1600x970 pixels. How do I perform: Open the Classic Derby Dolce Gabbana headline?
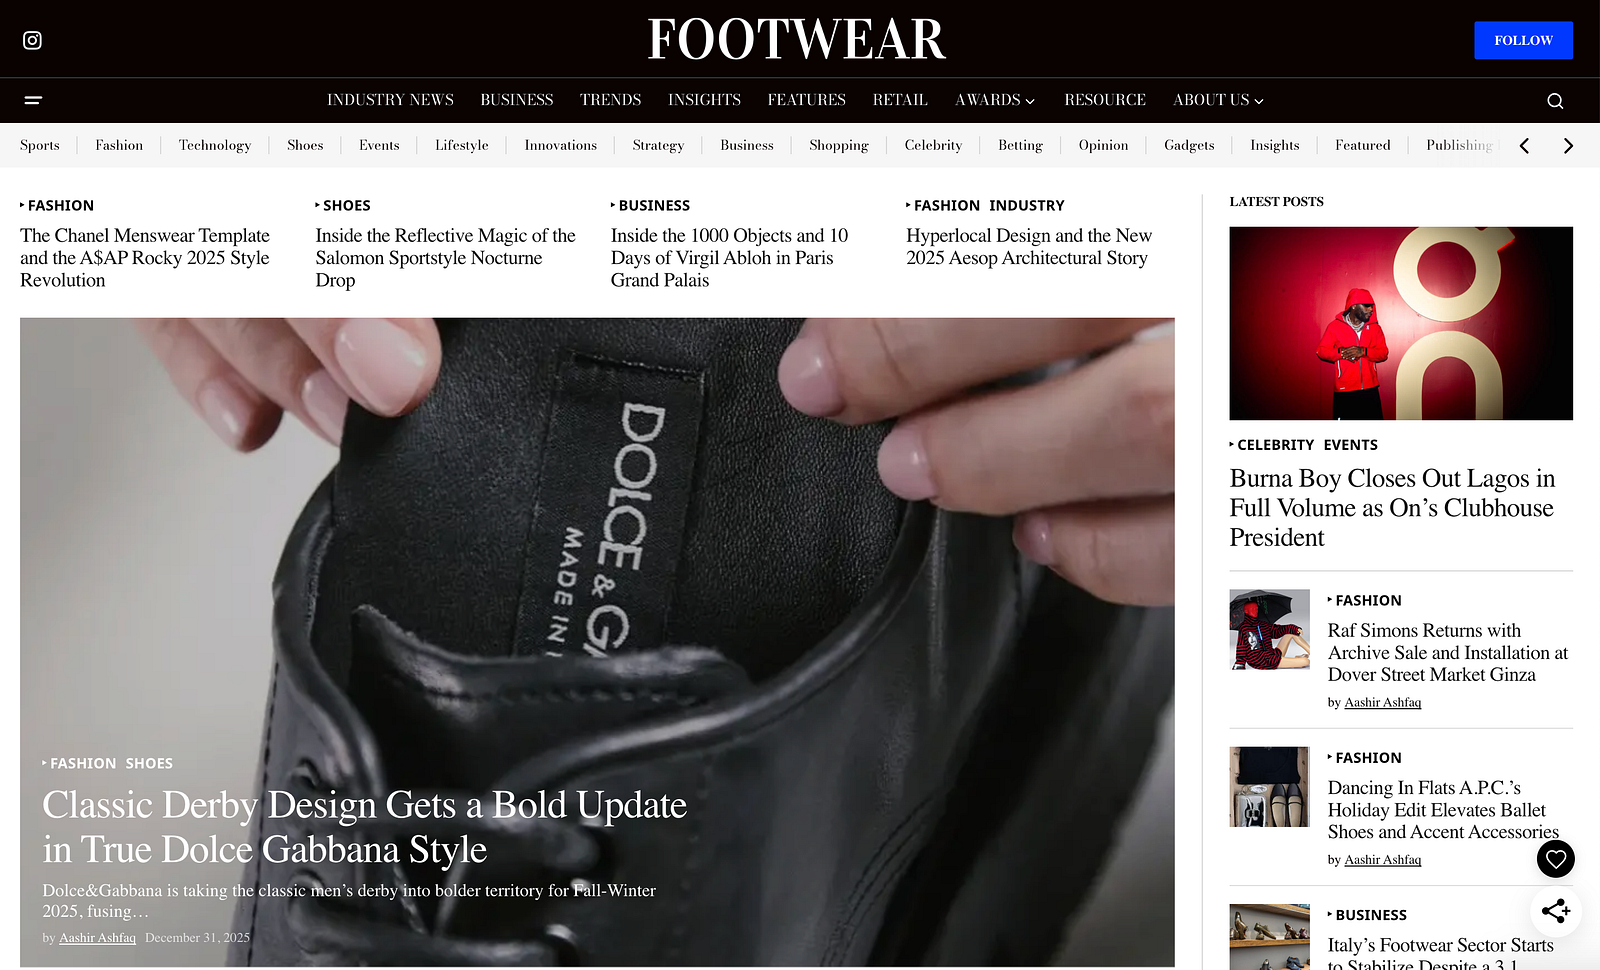pos(364,827)
